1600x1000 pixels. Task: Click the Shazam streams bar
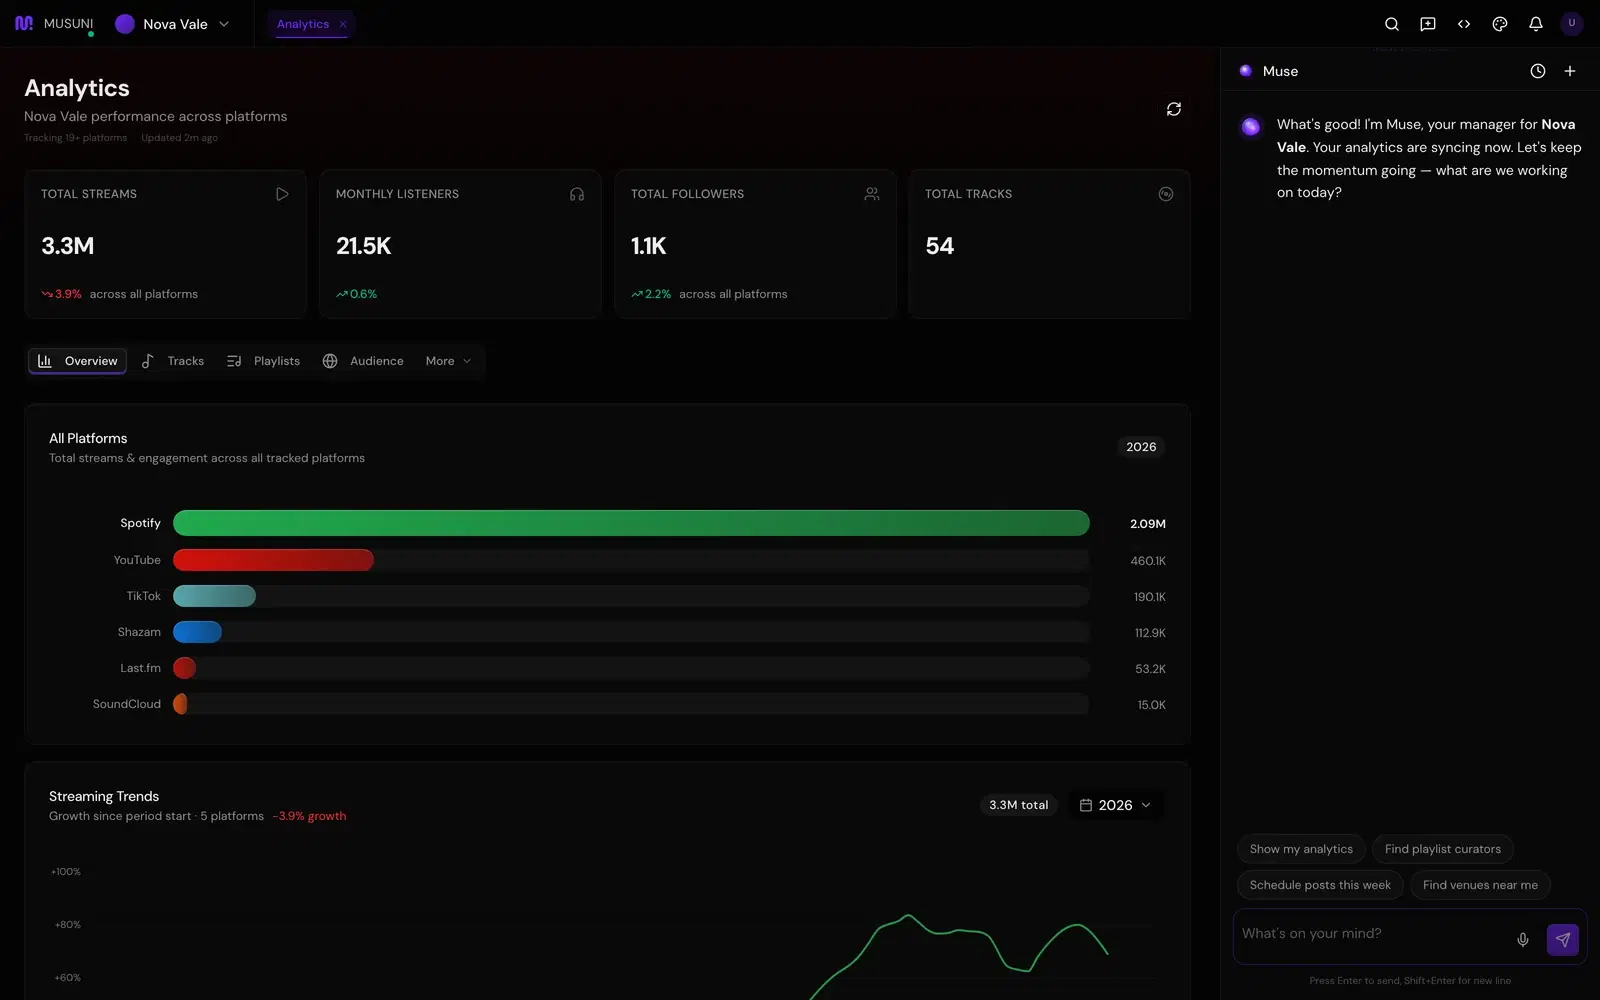pos(197,632)
